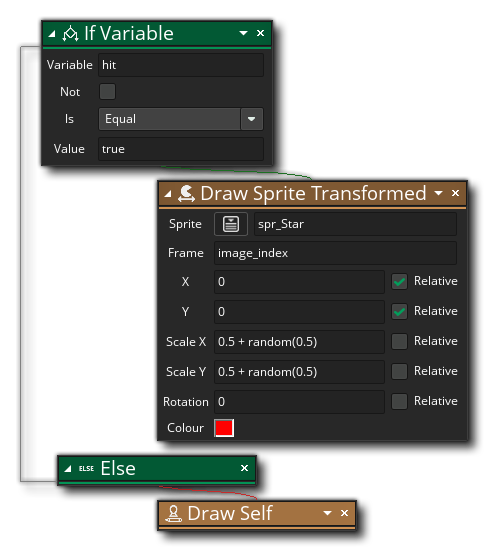Image resolution: width=488 pixels, height=551 pixels.
Task: Close the If Variable action
Action: pos(260,33)
